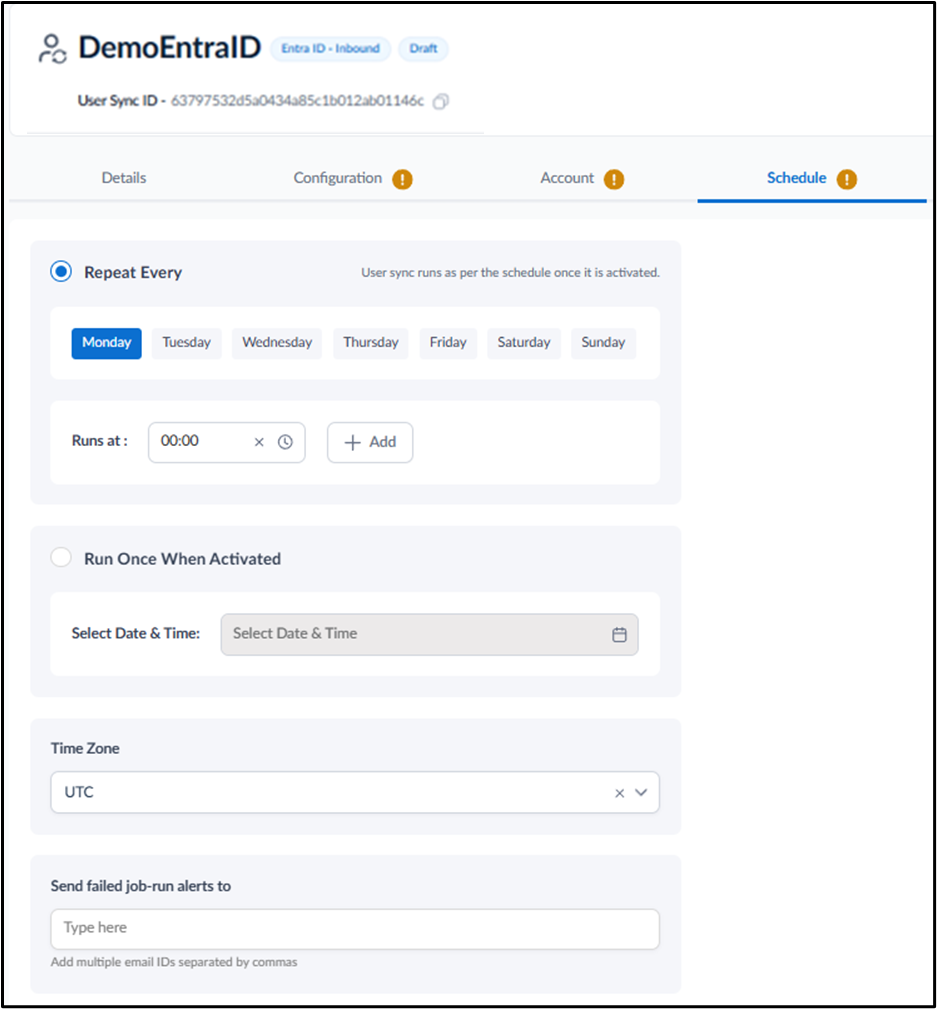The height and width of the screenshot is (1009, 937).
Task: Open the calendar date picker icon
Action: [x=619, y=634]
